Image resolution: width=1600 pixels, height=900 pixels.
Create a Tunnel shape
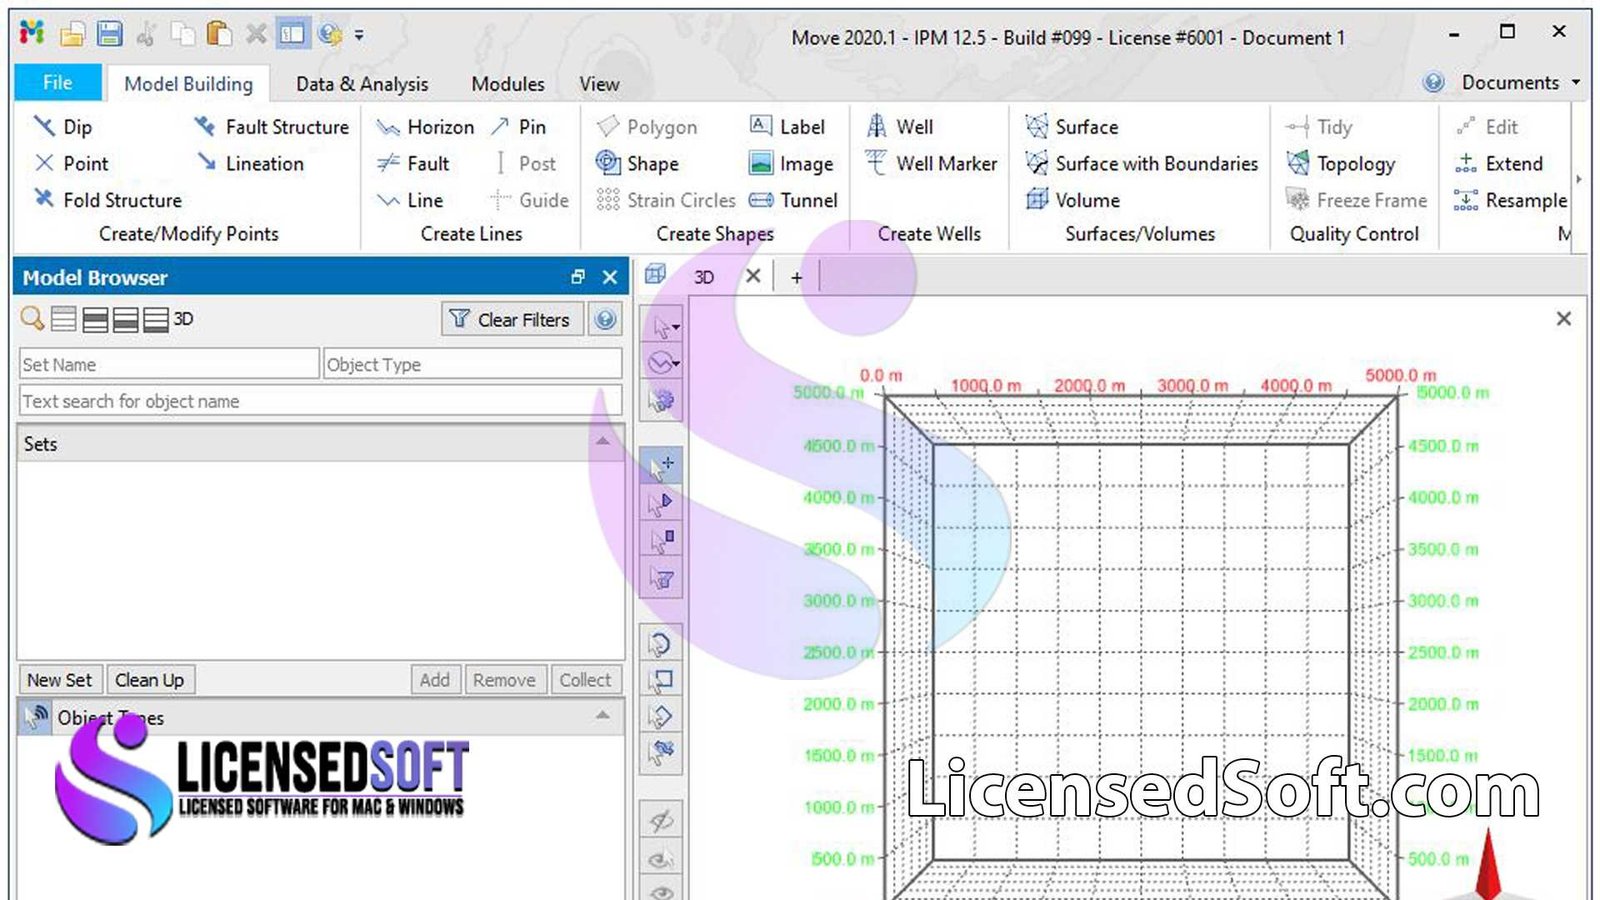point(793,200)
